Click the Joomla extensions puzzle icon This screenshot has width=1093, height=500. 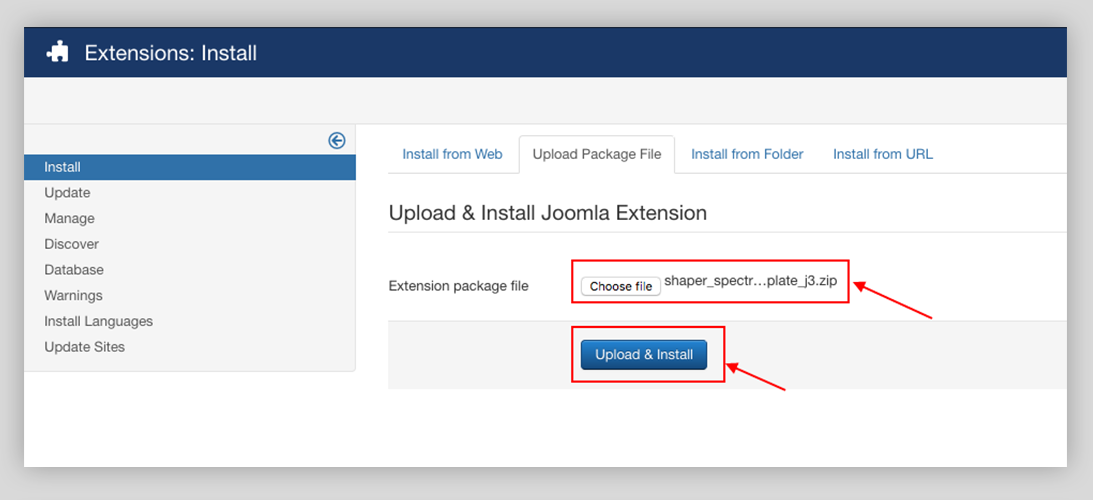pos(57,52)
